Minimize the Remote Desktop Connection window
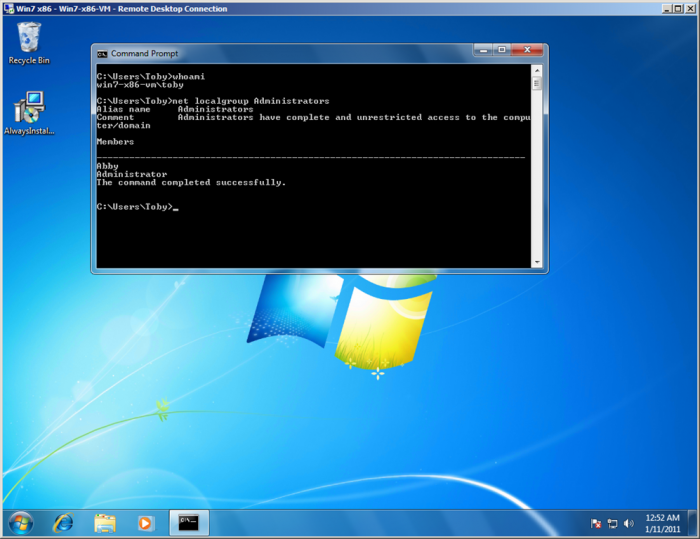The image size is (700, 539). point(667,8)
